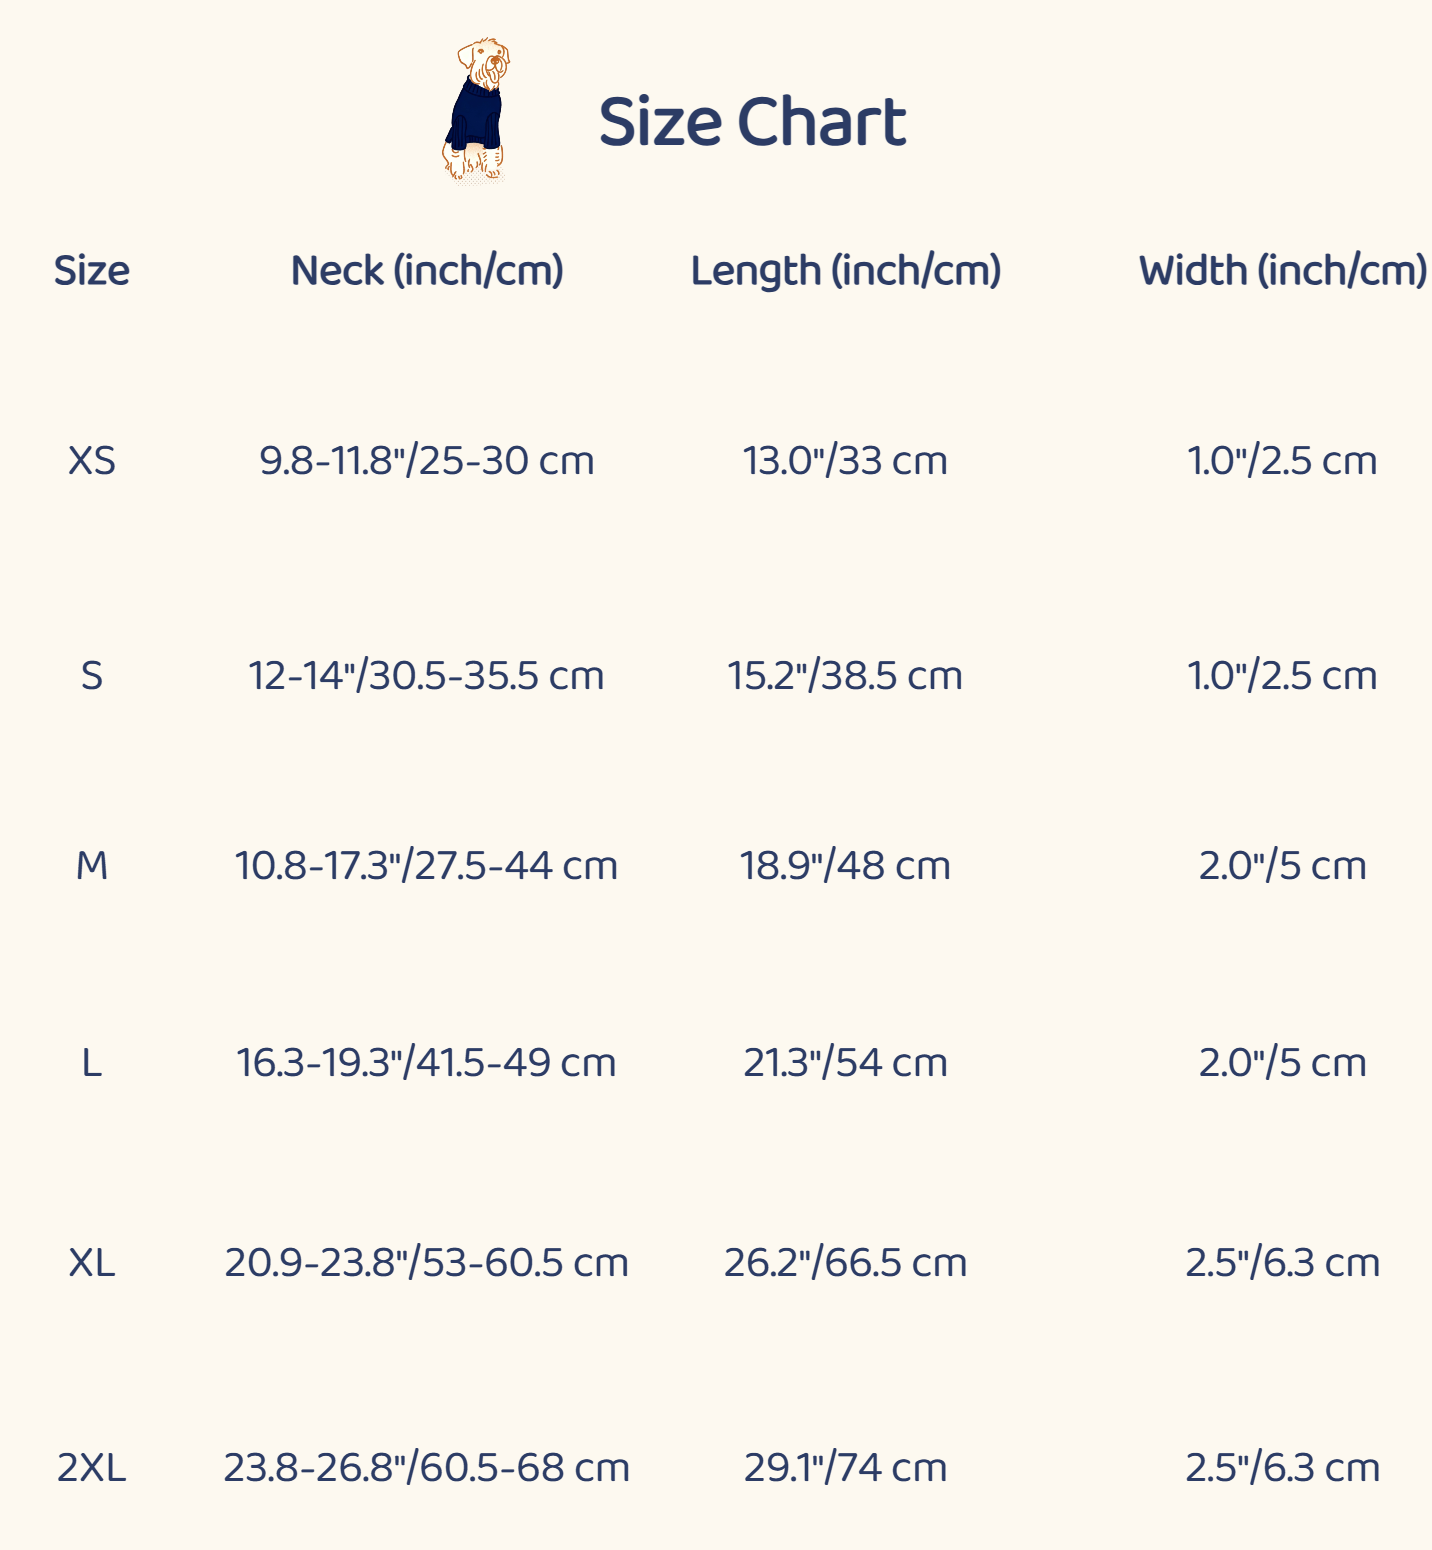
Task: Click the S neck value 12-14"/30.5-35.5 cm
Action: pos(427,676)
